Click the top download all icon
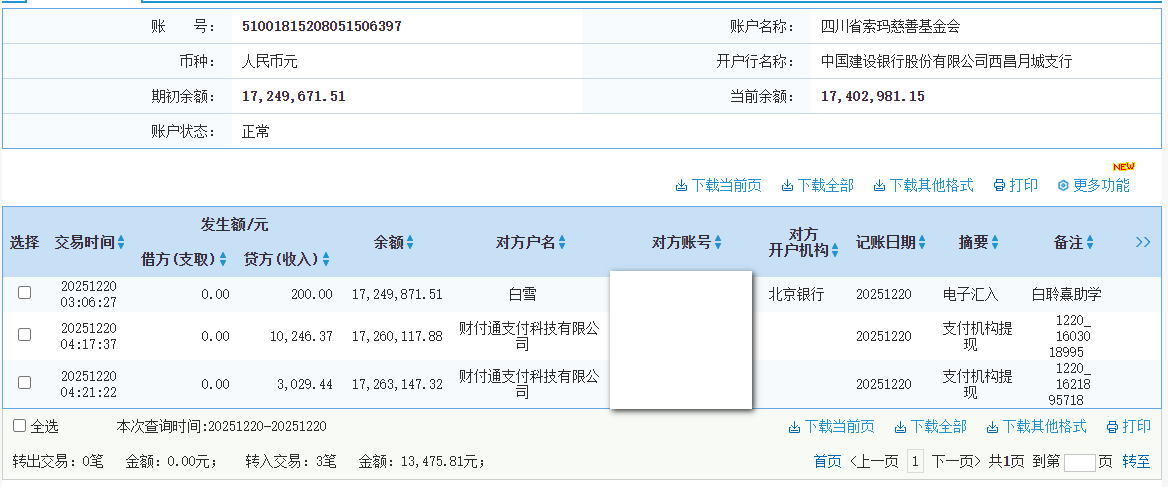The height and width of the screenshot is (487, 1168). [787, 186]
